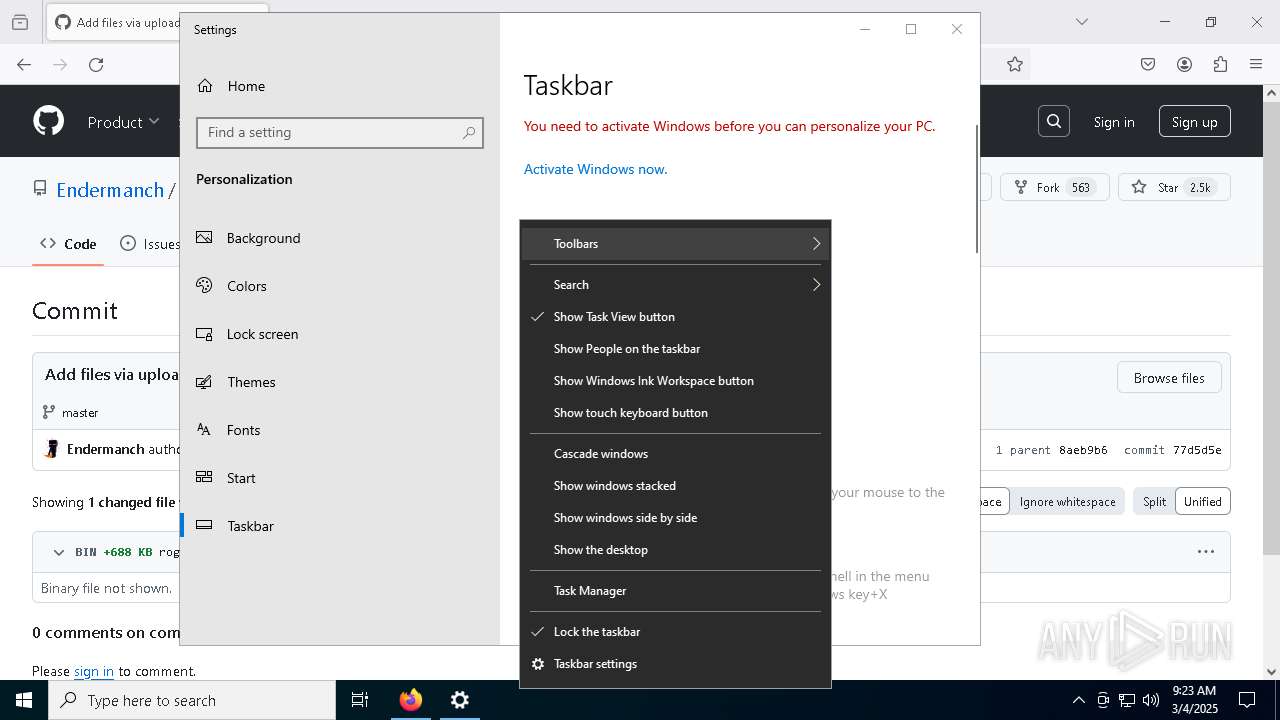Enable Show touch keyboard button
Viewport: 1280px width, 720px height.
tap(675, 413)
